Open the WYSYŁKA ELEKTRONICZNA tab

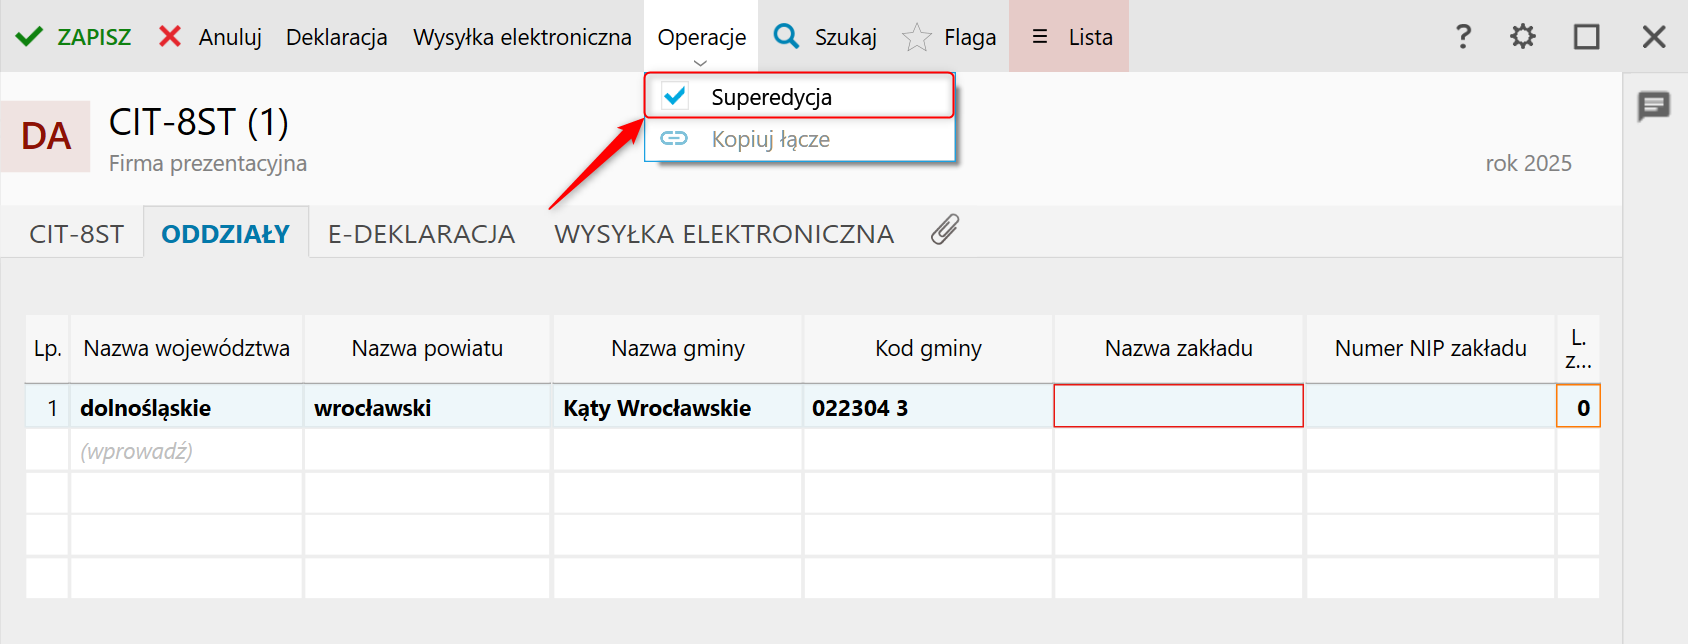point(724,234)
